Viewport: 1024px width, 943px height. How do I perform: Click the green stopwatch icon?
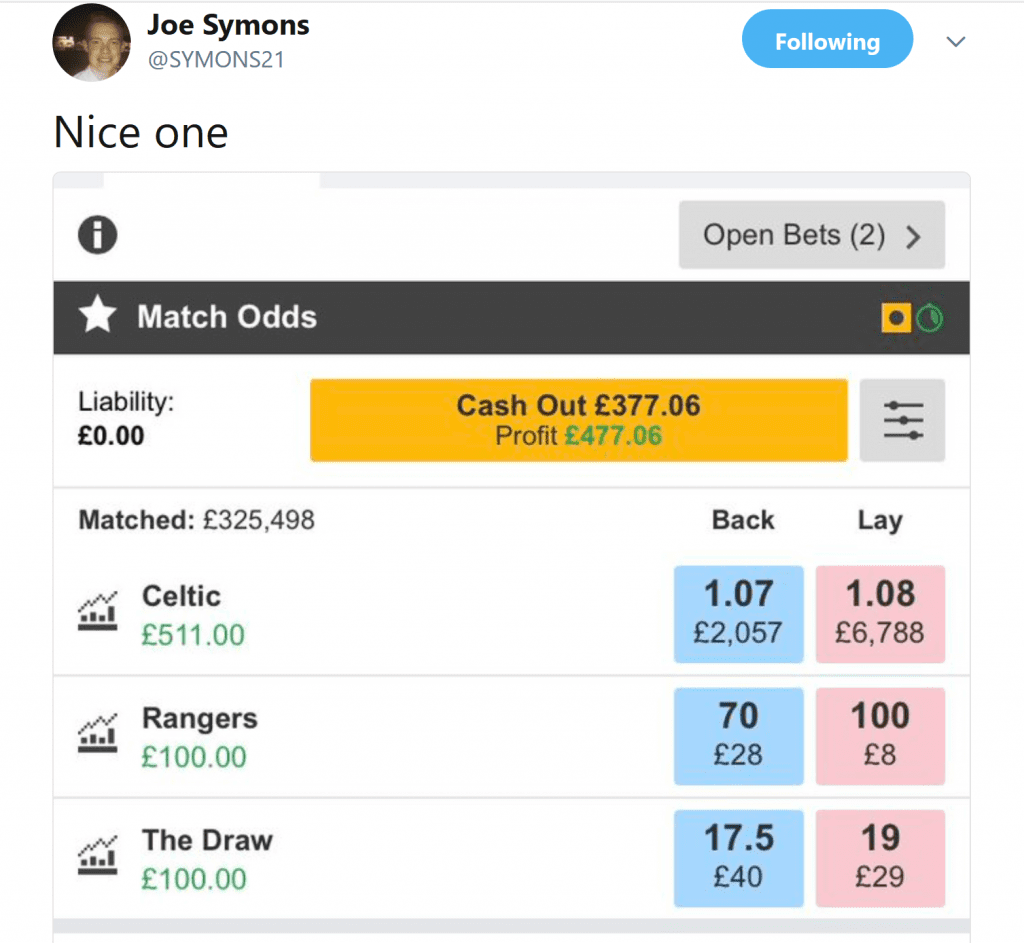tap(929, 318)
